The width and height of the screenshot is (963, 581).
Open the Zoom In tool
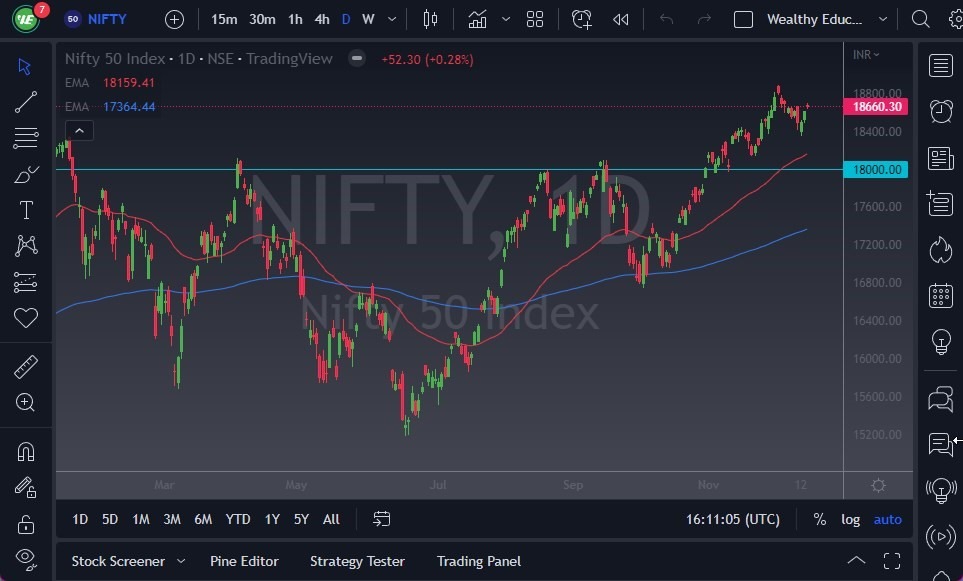pos(25,403)
